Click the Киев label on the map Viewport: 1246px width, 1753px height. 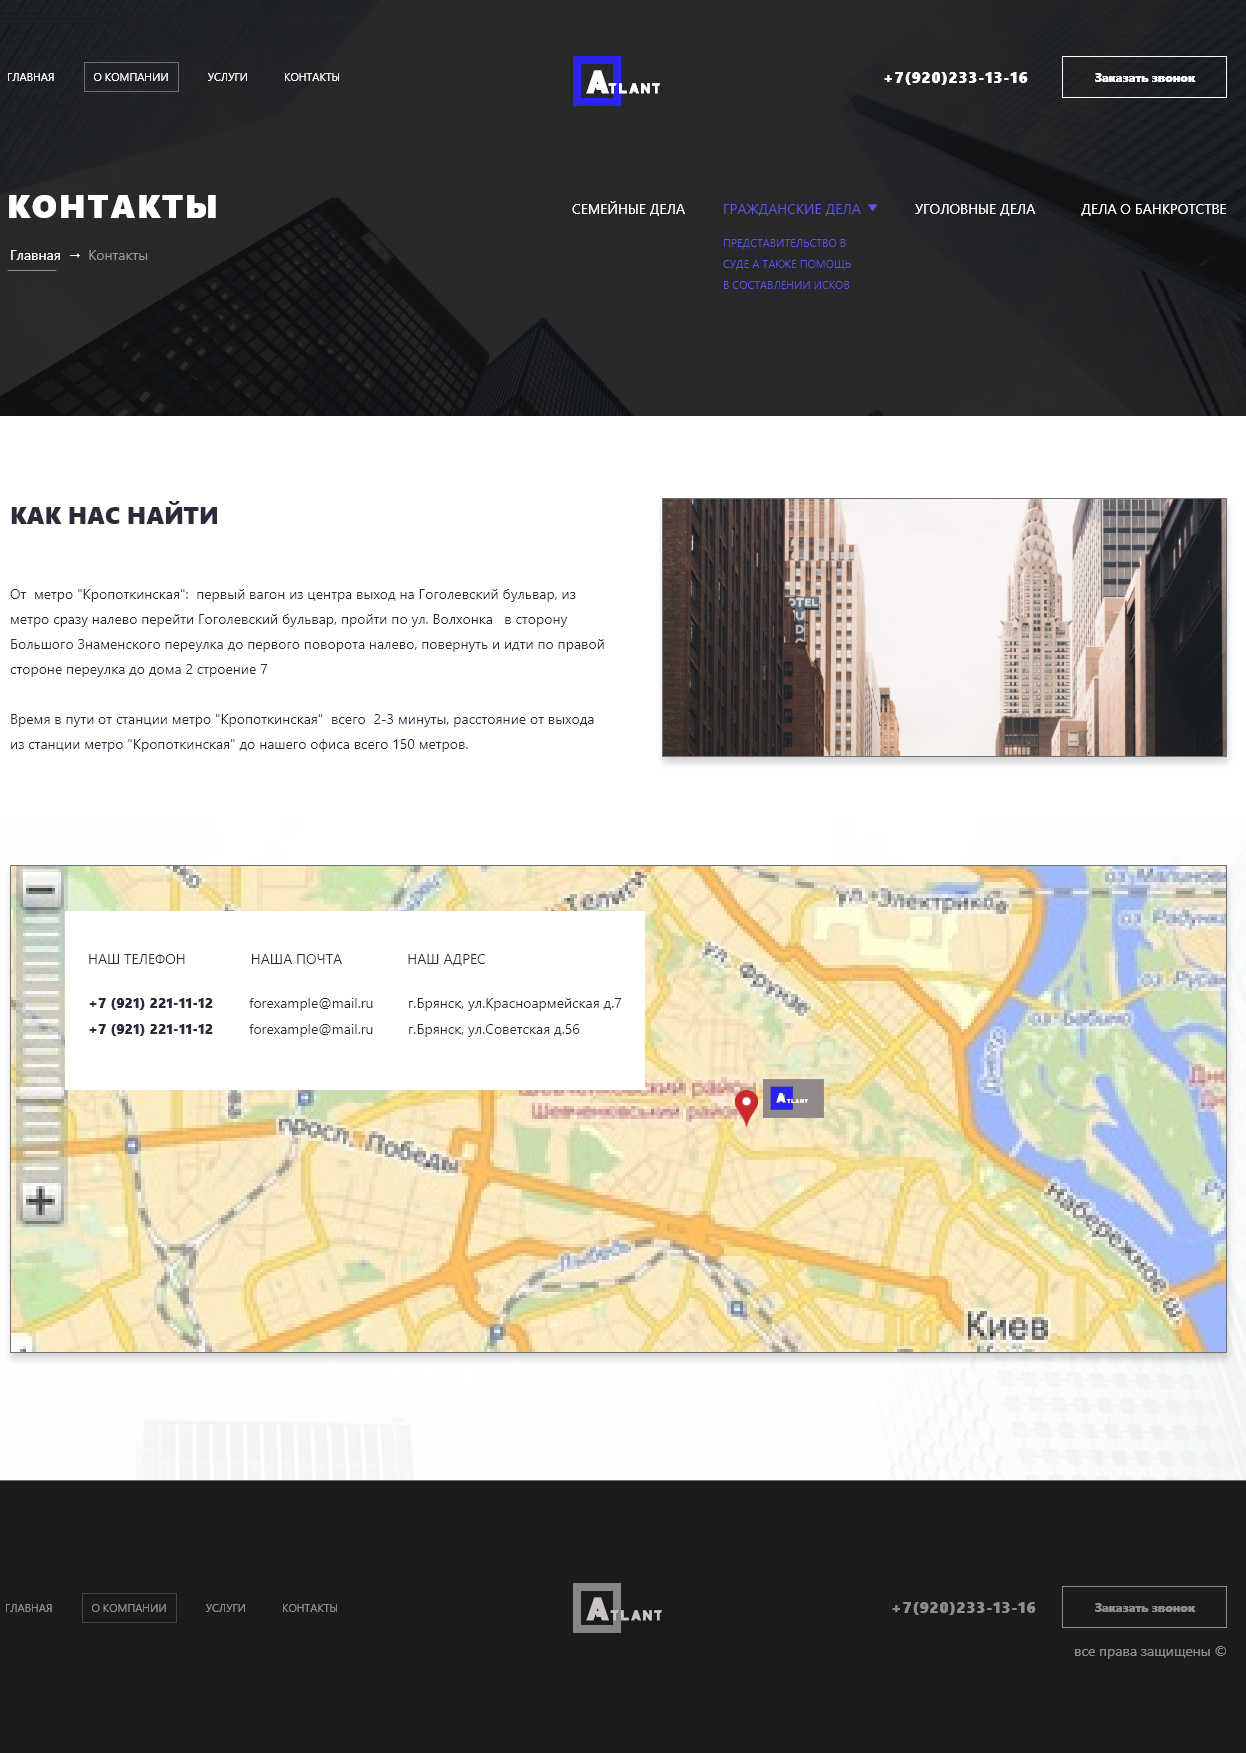coord(1007,1326)
